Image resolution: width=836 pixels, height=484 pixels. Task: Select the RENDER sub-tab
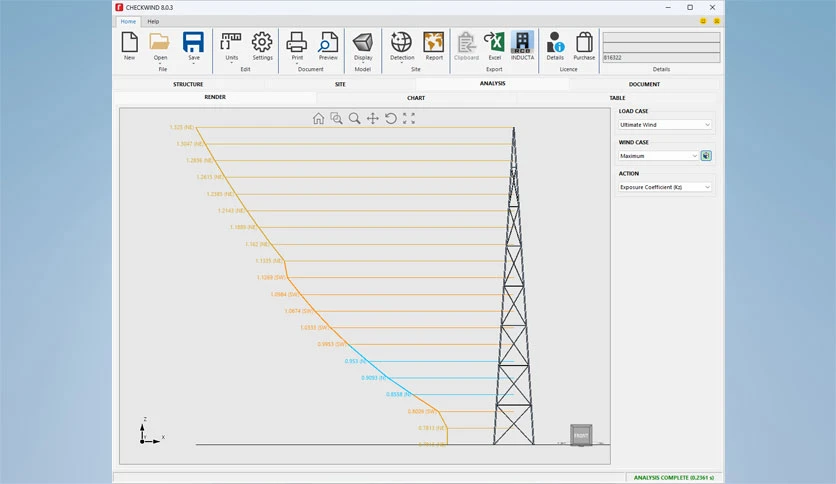point(215,97)
